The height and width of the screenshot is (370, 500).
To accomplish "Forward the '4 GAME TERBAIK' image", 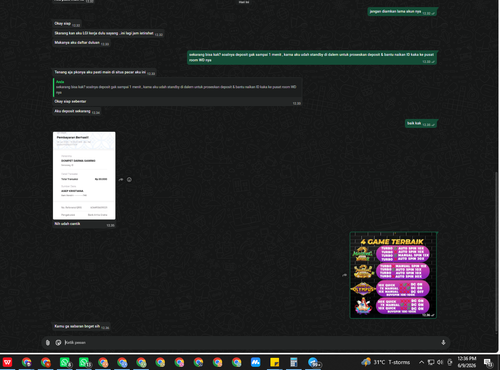I will [x=344, y=275].
